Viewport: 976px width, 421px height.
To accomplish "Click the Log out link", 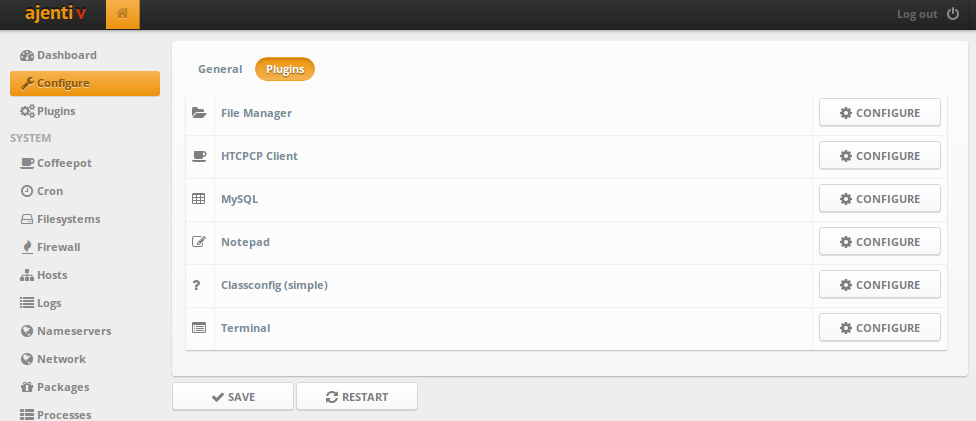I will tap(917, 14).
